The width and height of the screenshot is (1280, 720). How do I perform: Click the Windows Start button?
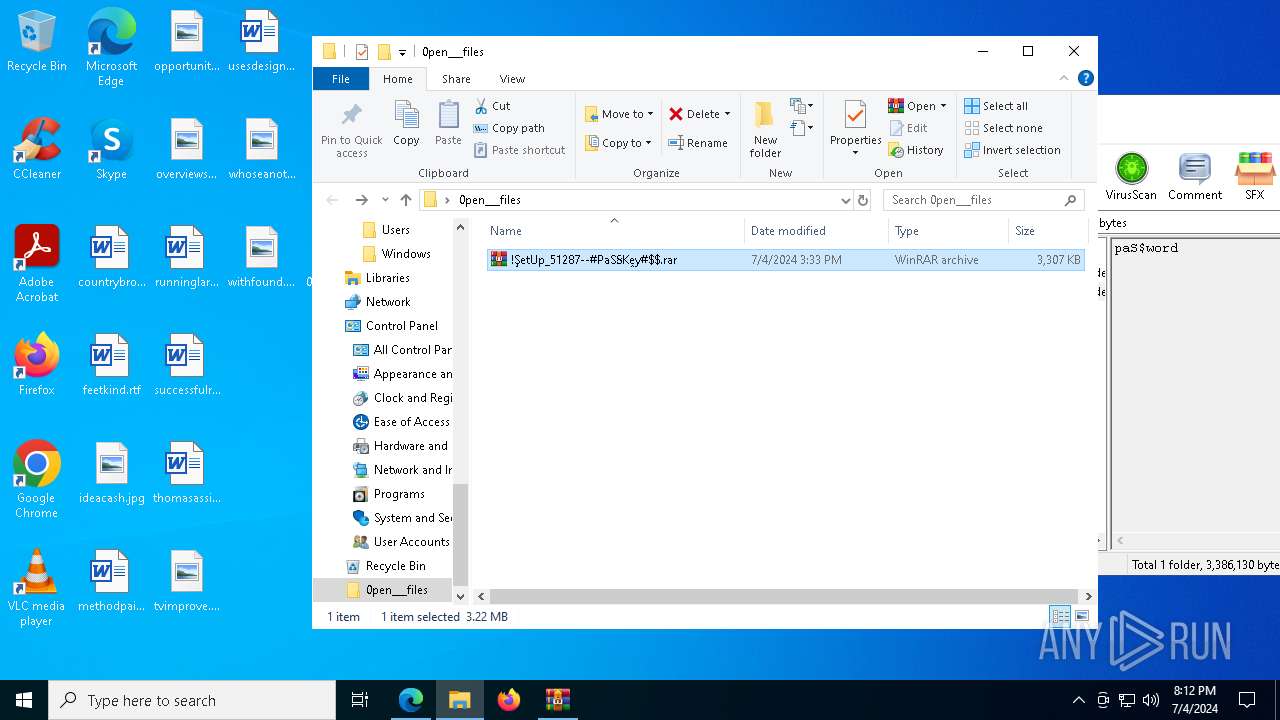pyautogui.click(x=24, y=700)
